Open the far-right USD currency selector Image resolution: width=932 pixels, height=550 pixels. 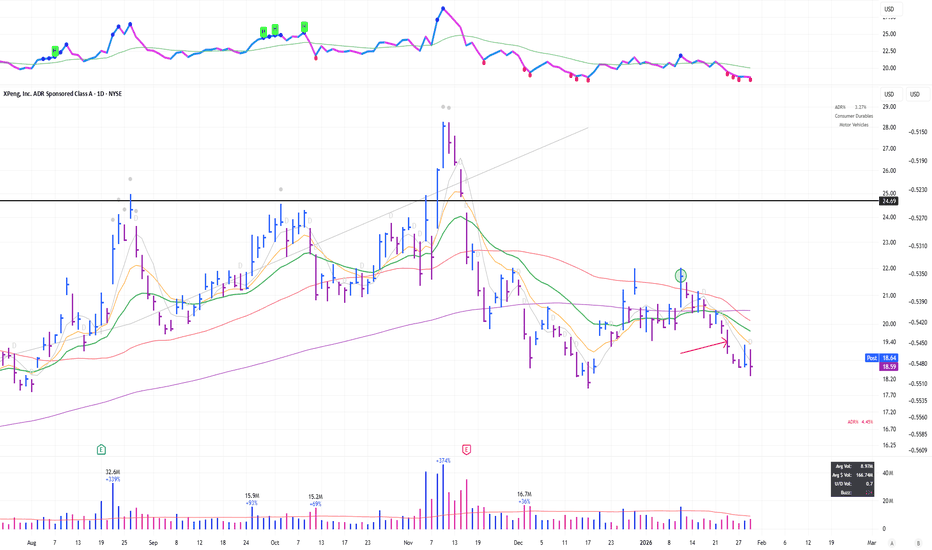pos(915,94)
